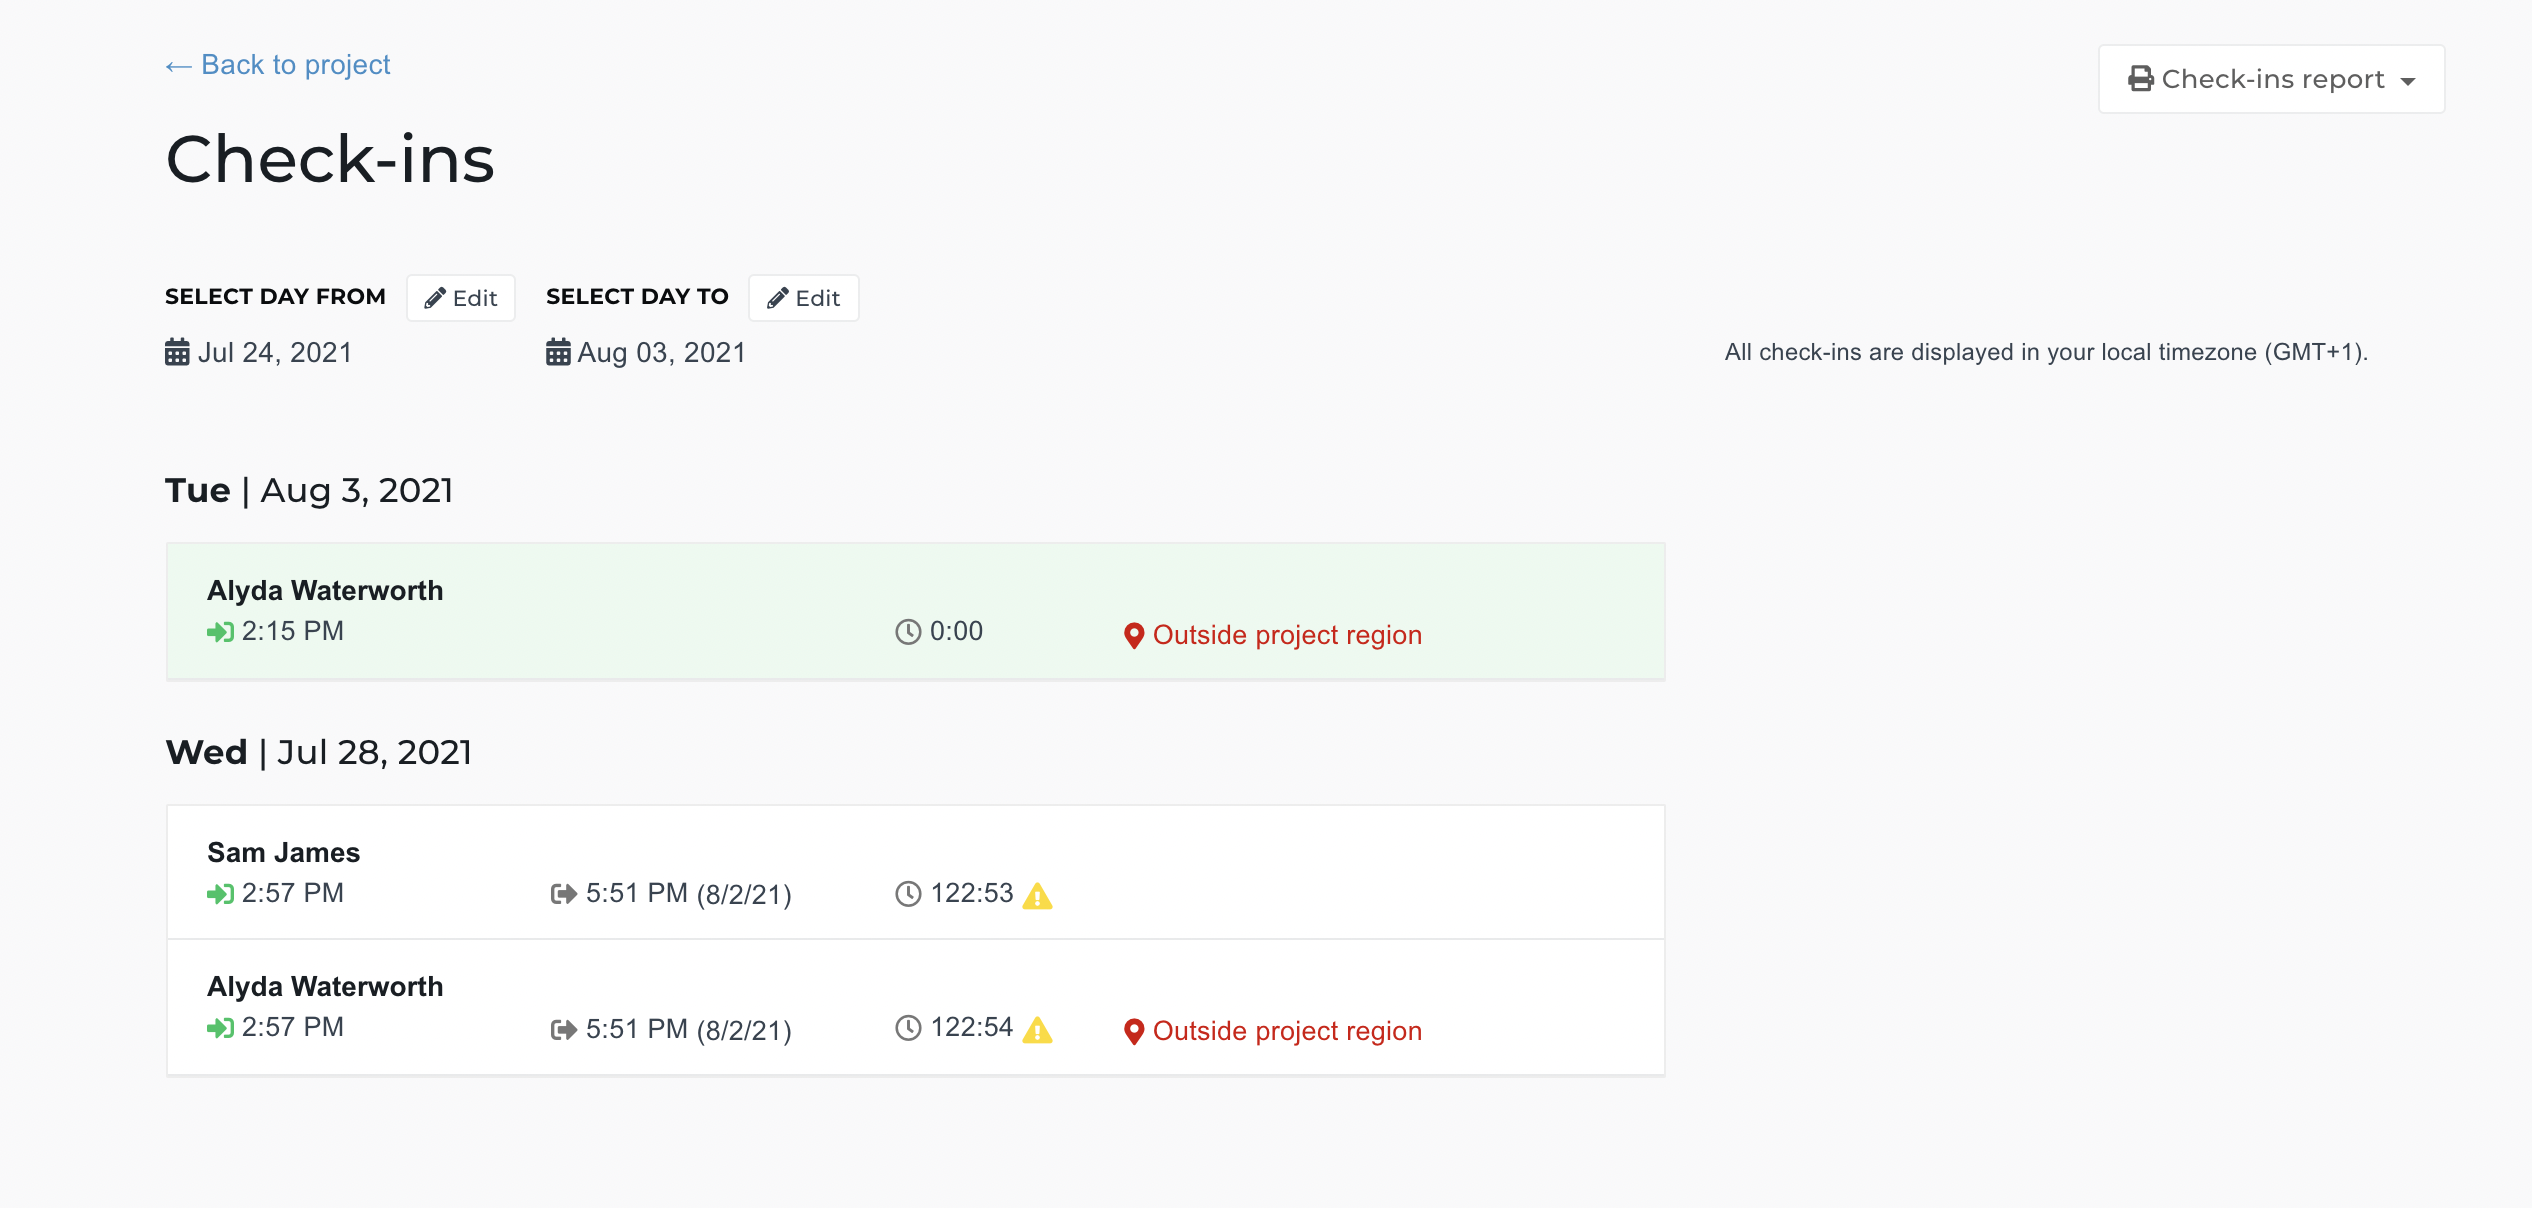The height and width of the screenshot is (1208, 2532).
Task: Click red location pin in Aug 3 entry
Action: 1133,636
